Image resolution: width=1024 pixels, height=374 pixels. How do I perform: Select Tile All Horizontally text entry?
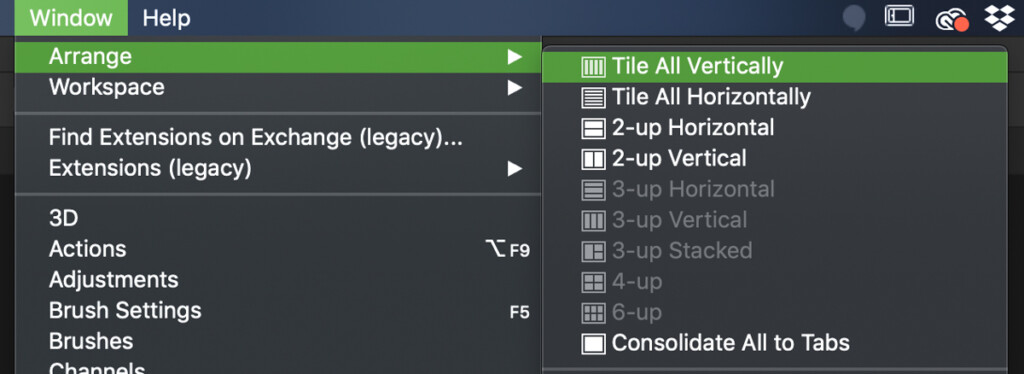coord(711,97)
